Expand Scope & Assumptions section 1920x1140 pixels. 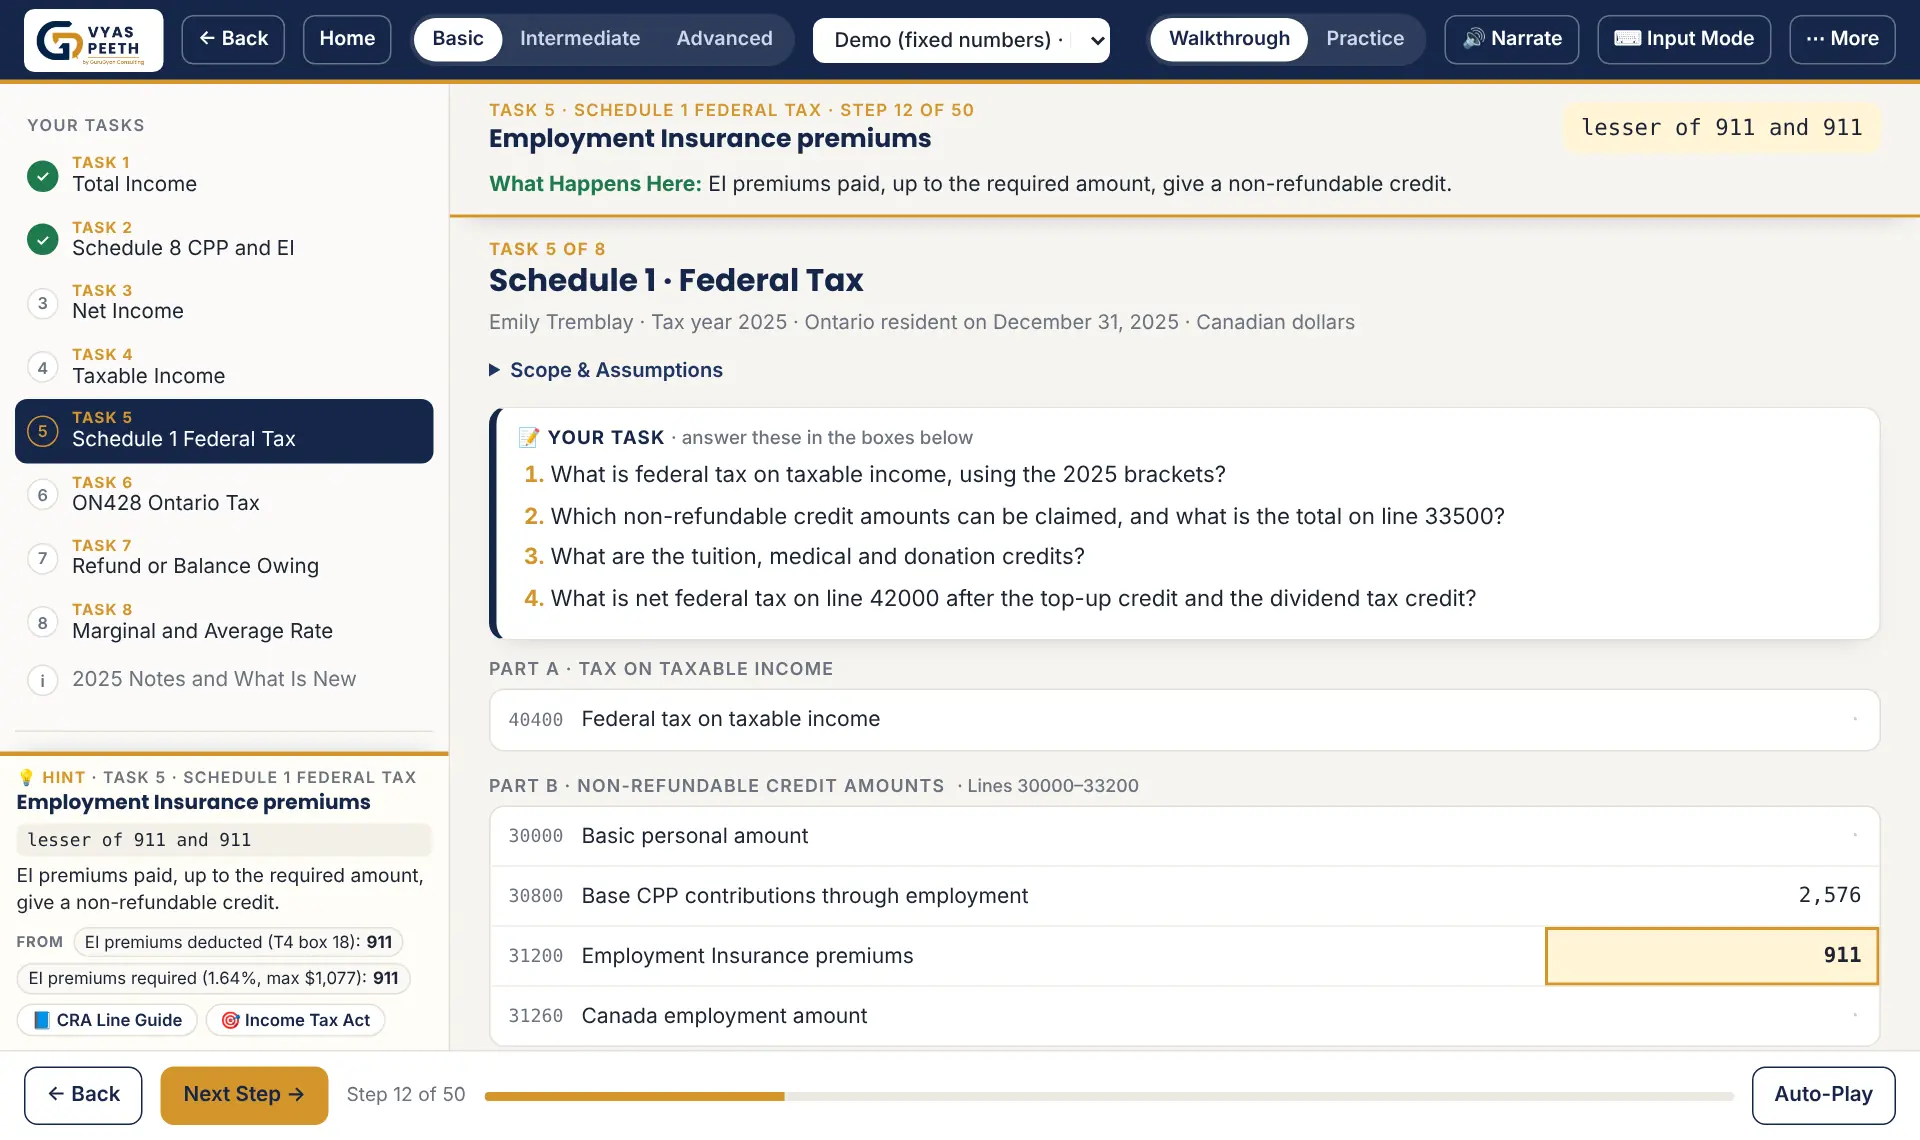point(606,370)
